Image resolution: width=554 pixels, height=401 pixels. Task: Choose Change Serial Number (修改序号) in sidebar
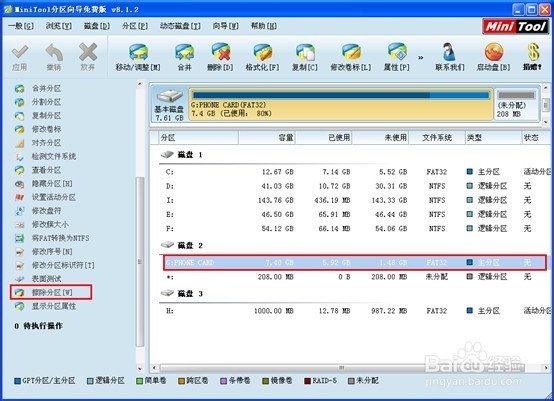pyautogui.click(x=52, y=252)
